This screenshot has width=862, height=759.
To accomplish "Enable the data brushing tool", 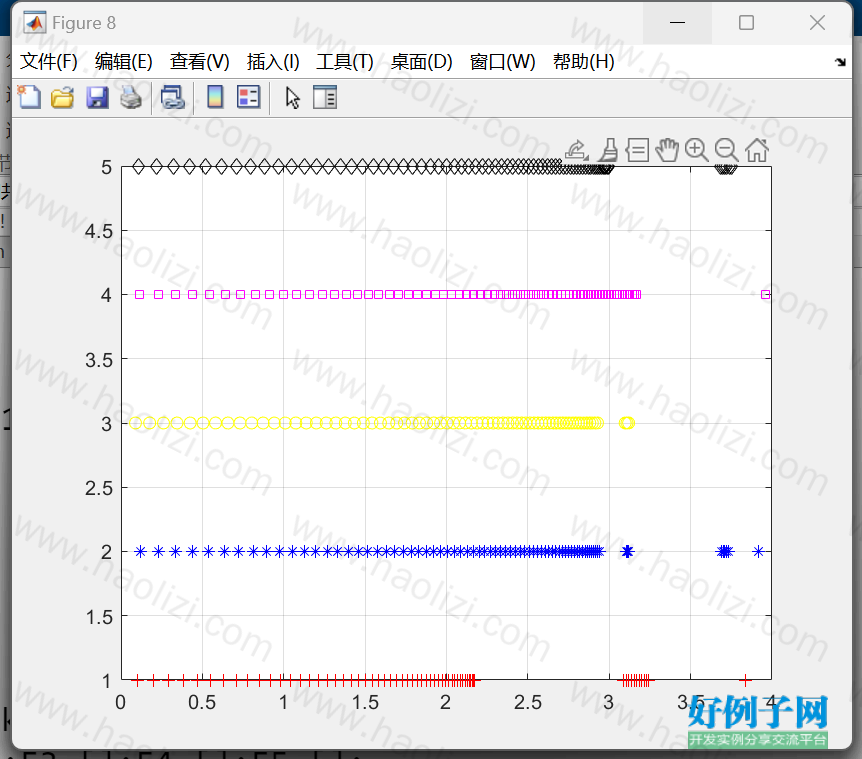I will (x=609, y=150).
